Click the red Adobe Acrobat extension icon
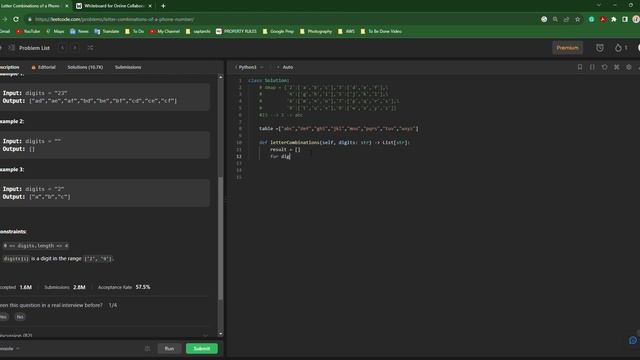The image size is (640, 360). point(603,19)
